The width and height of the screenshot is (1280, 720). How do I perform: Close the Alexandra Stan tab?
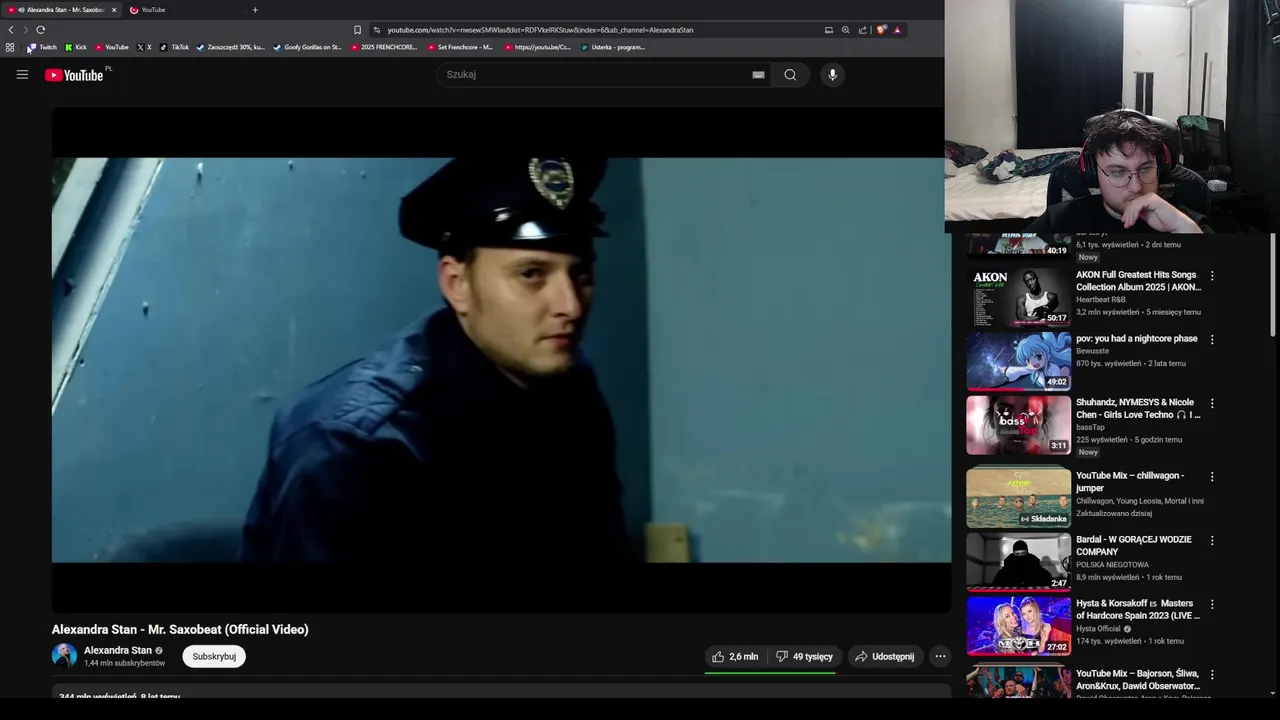click(x=114, y=10)
